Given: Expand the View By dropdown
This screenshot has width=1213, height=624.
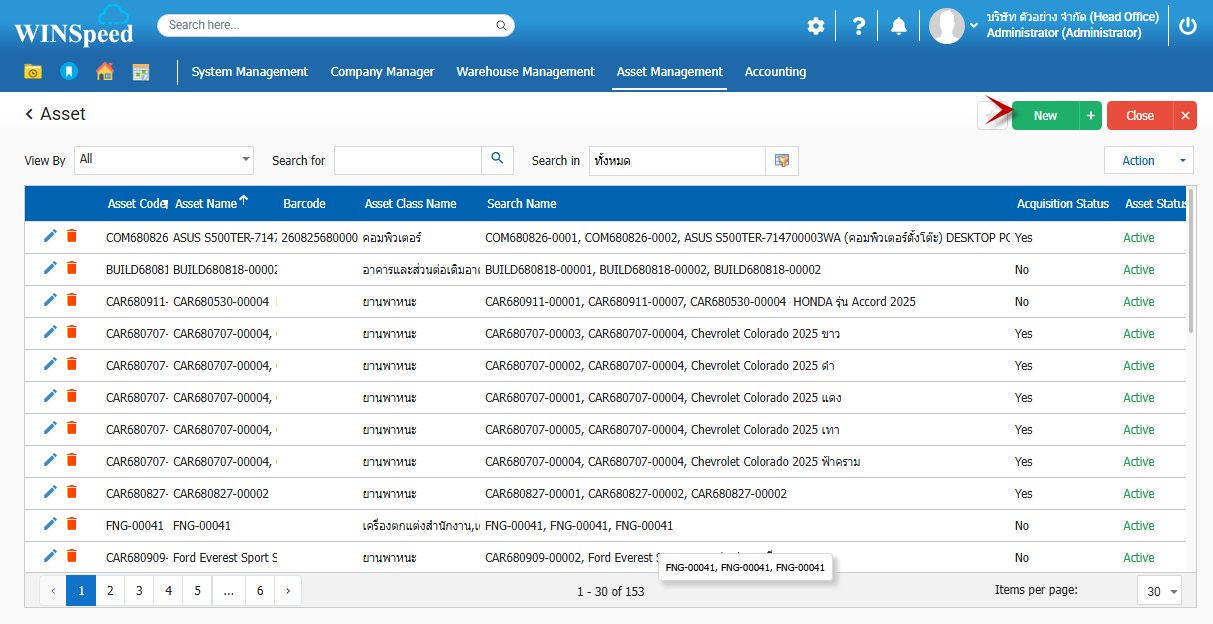Looking at the screenshot, I should pyautogui.click(x=246, y=160).
